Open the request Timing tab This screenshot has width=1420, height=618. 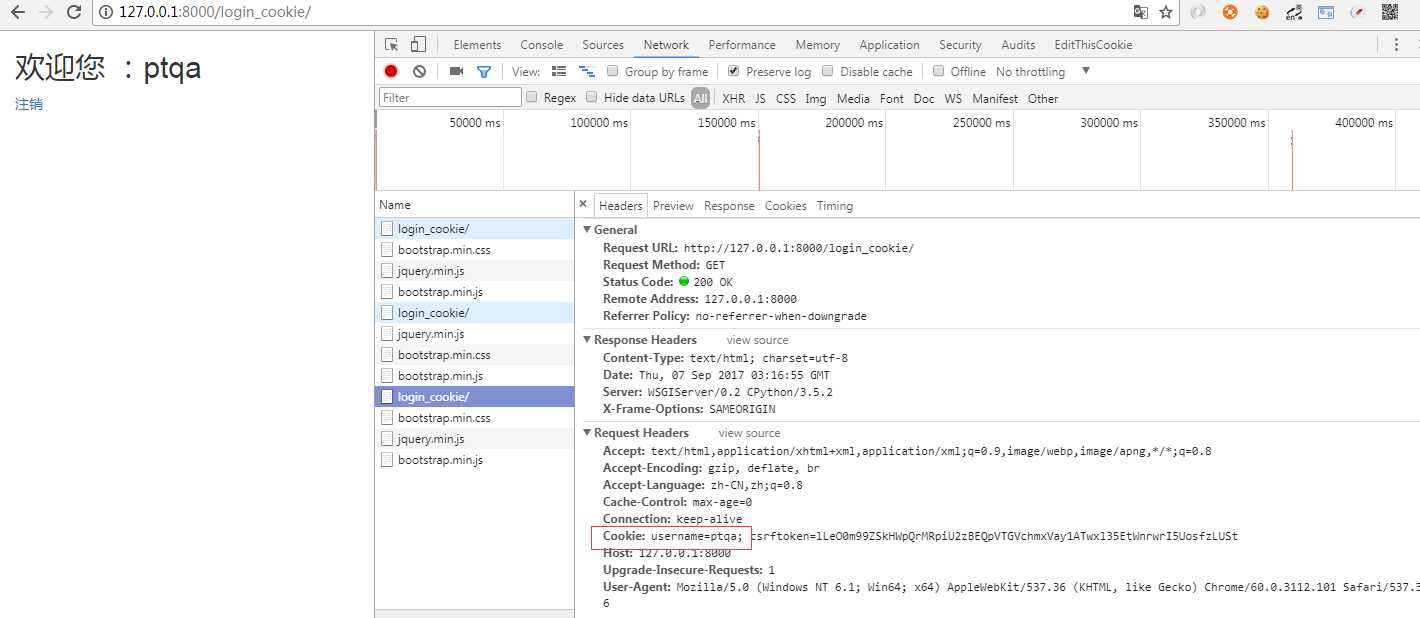click(835, 205)
